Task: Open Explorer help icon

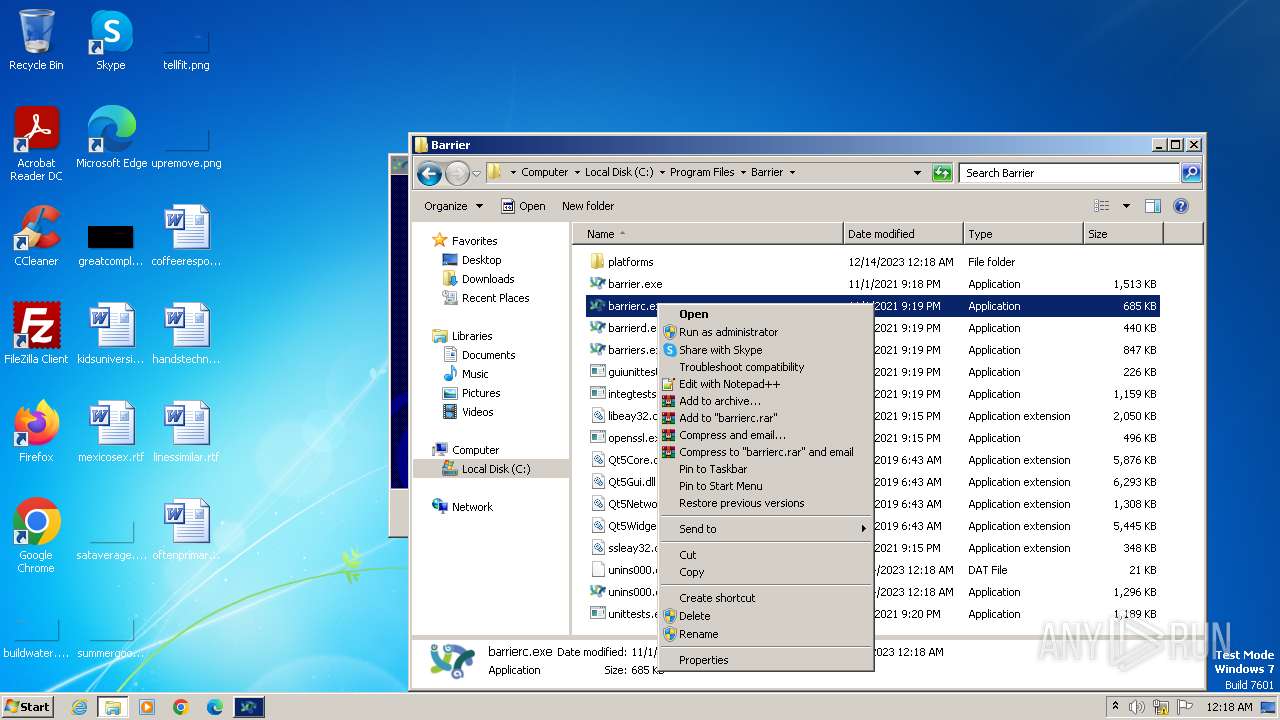Action: [1180, 206]
